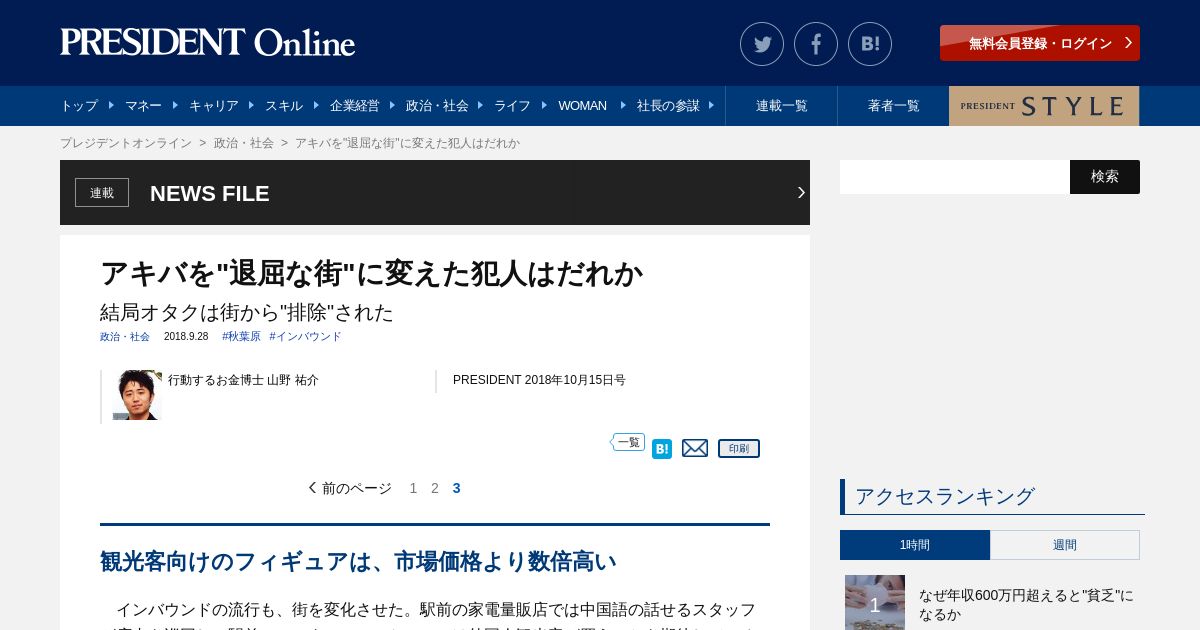Open author name 行動するお金博士 山野 祐介

coord(243,380)
